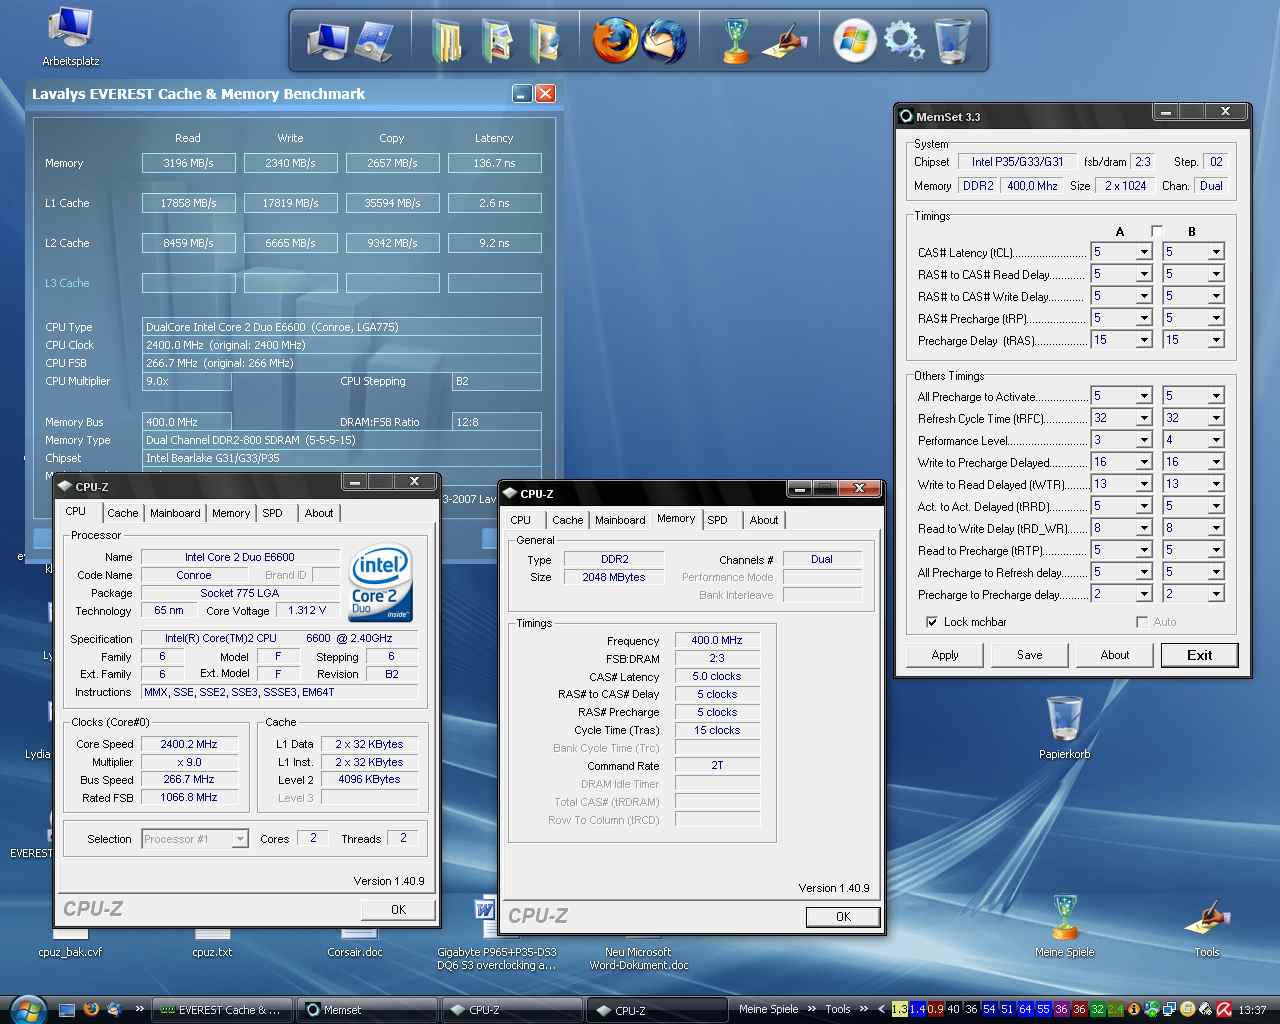Viewport: 1280px width, 1024px height.
Task: Click the L1 Cache Copy 35594 MB/s value
Action: point(393,203)
